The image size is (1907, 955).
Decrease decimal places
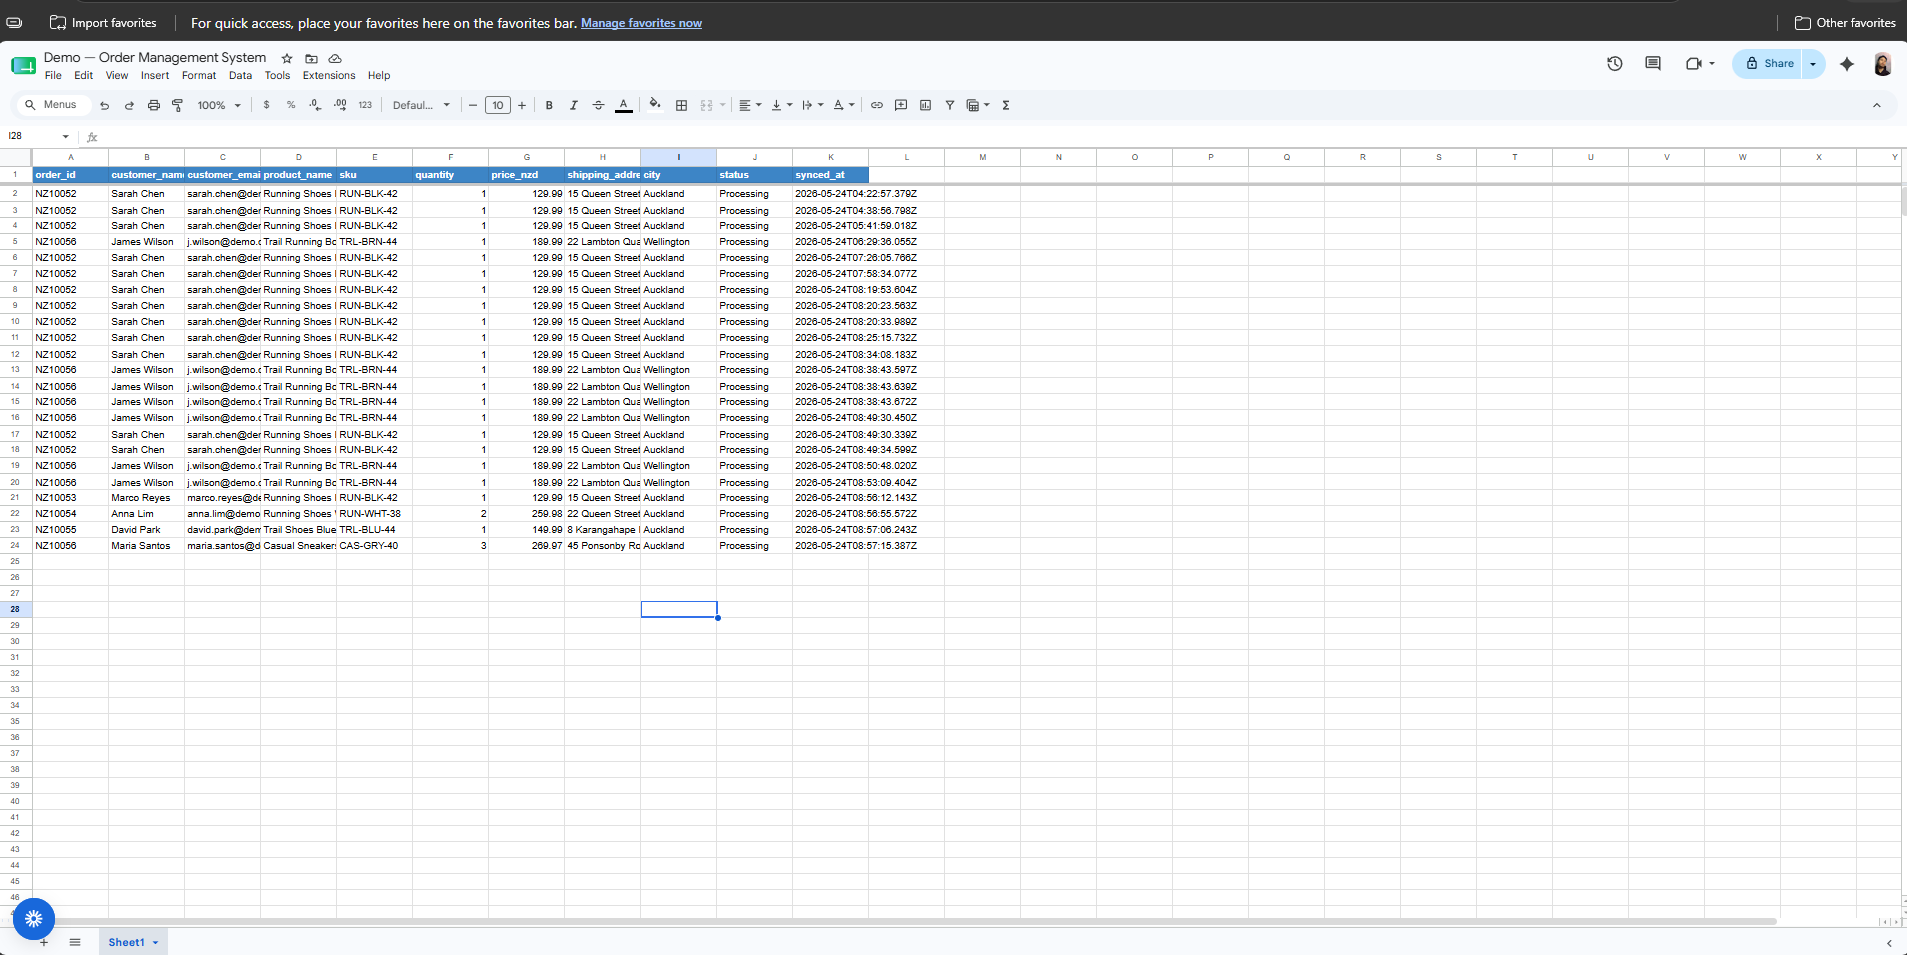tap(315, 105)
